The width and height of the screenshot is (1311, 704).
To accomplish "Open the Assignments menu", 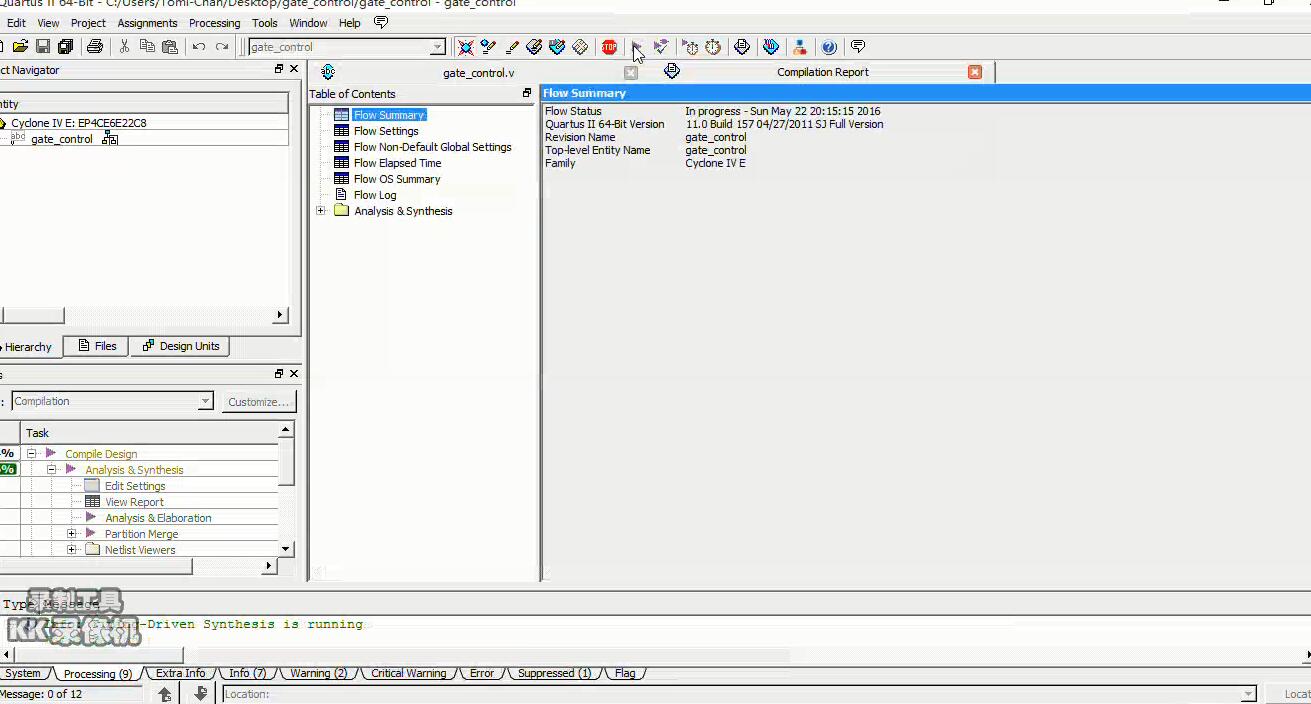I will coord(147,23).
